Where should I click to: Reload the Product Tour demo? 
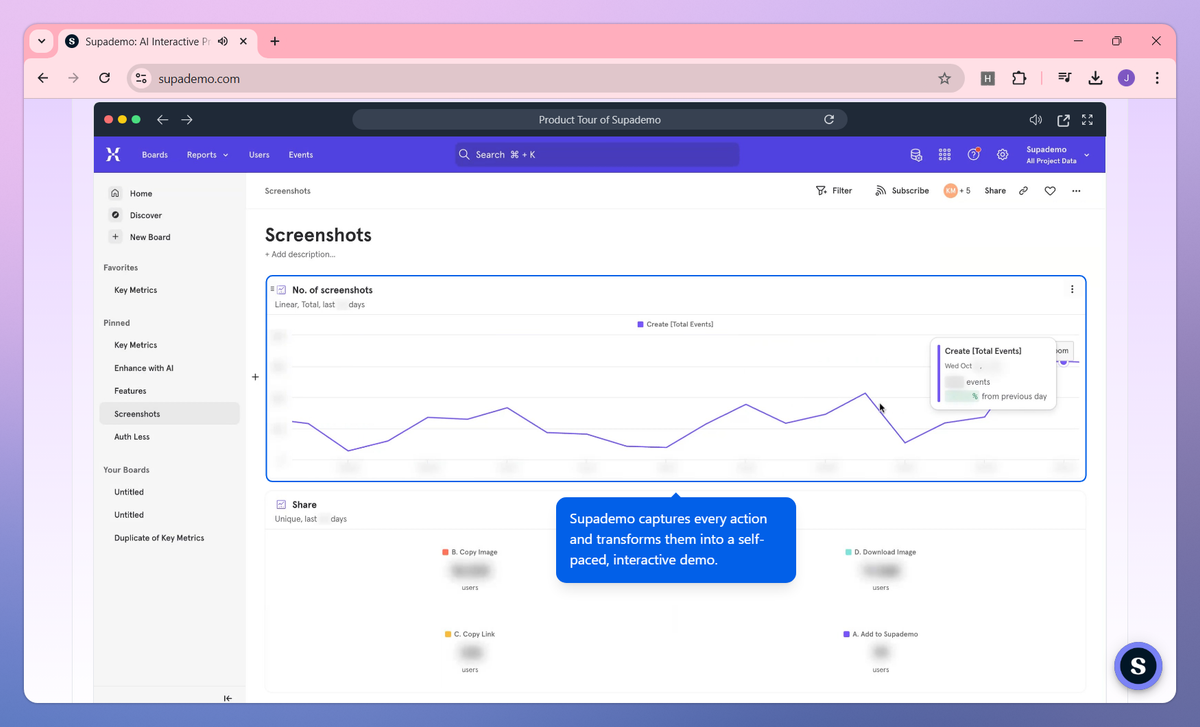tap(829, 120)
